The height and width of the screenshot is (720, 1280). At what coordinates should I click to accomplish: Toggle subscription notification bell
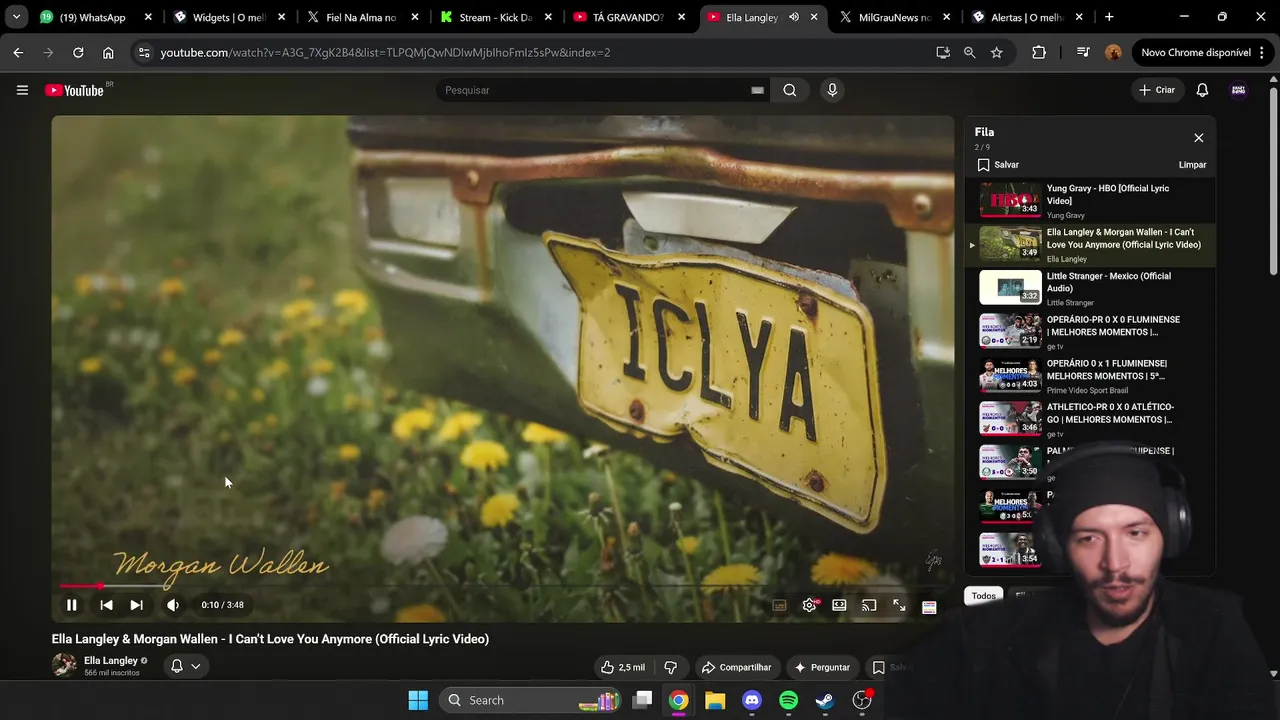[x=177, y=666]
